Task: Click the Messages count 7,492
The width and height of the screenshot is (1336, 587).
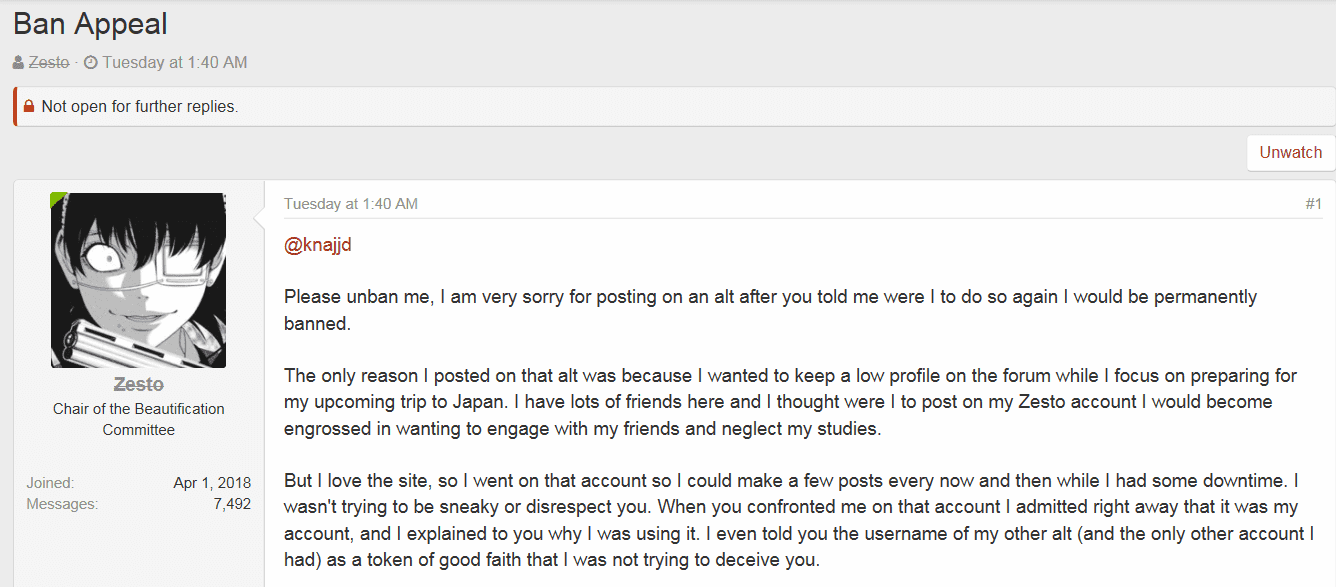Action: click(232, 504)
